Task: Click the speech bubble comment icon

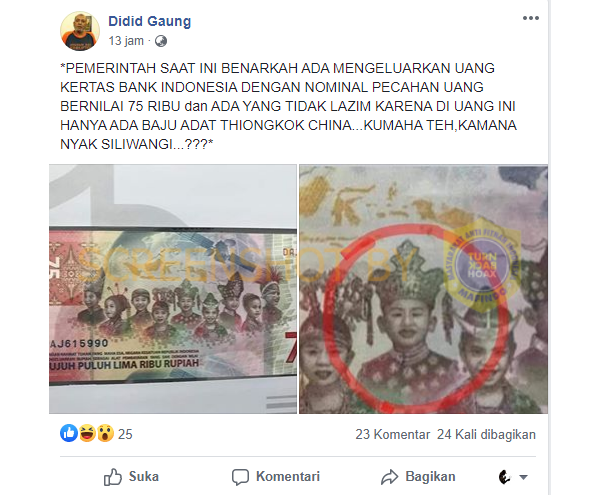Action: [240, 477]
